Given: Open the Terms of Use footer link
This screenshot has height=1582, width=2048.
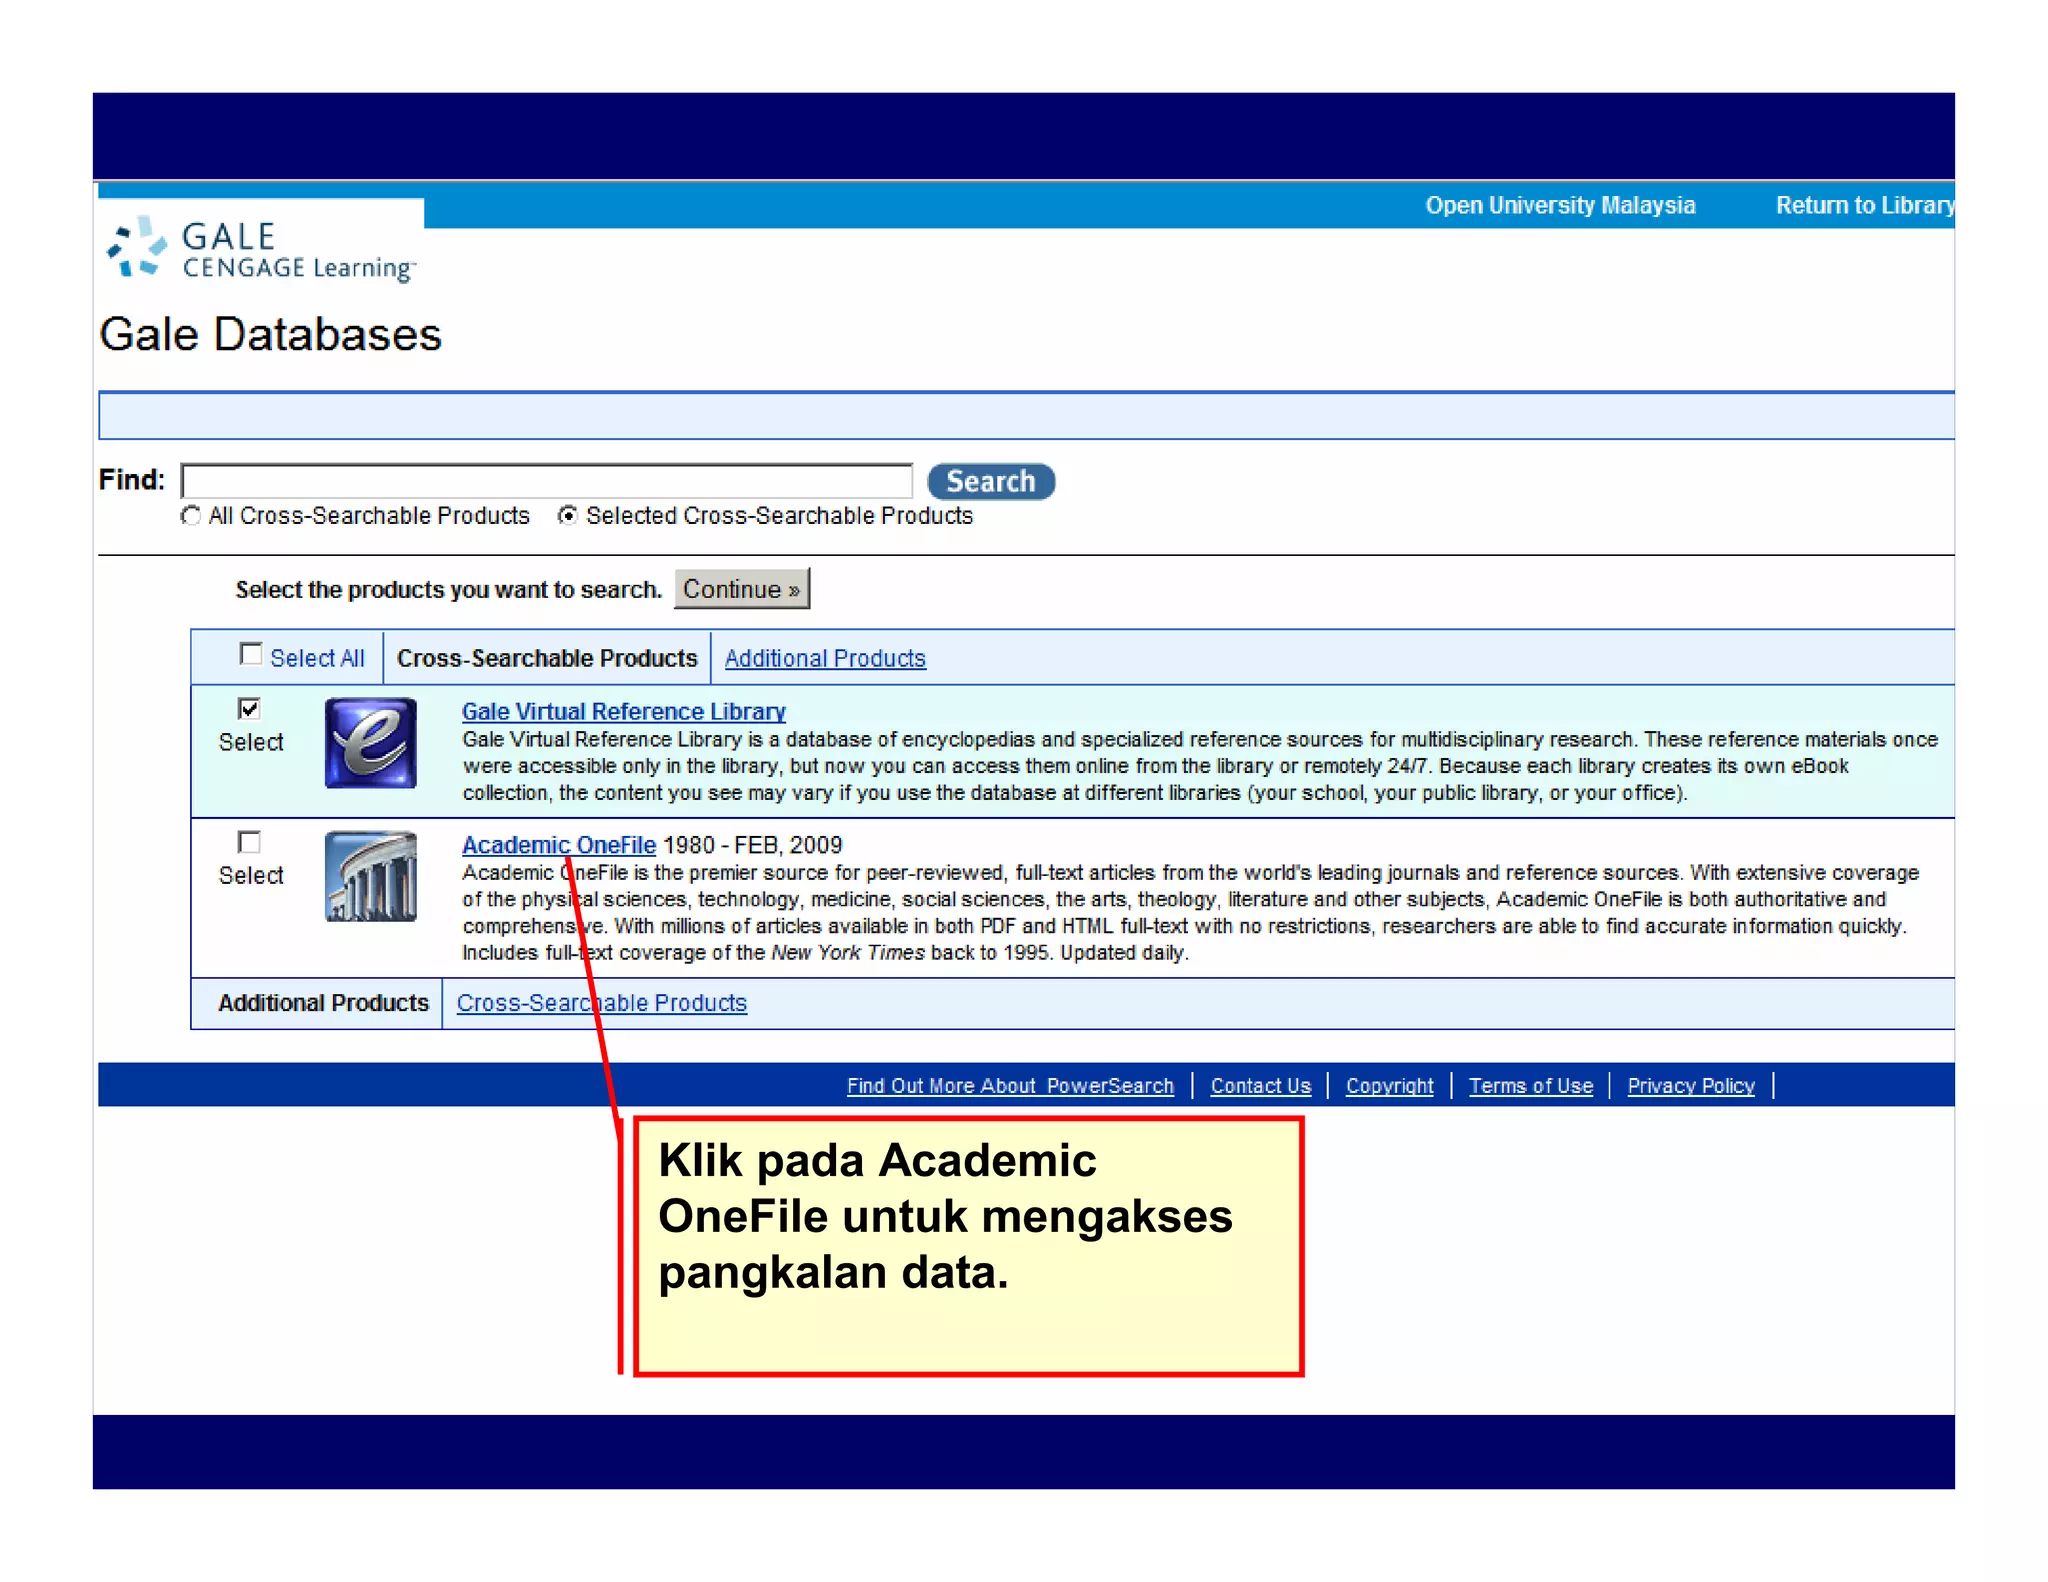Looking at the screenshot, I should tap(1530, 1085).
